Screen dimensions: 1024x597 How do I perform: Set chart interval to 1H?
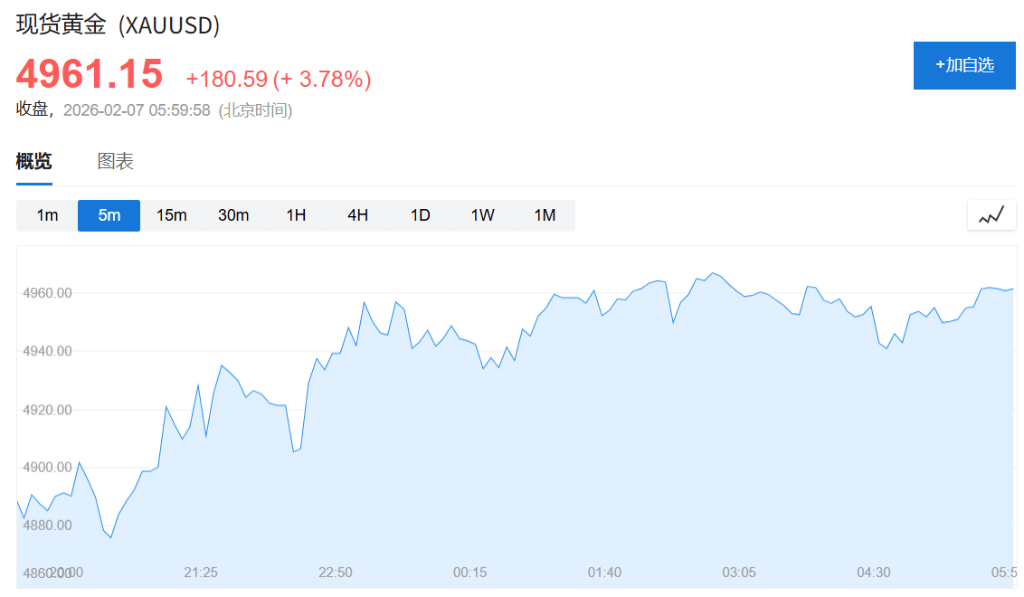click(296, 215)
